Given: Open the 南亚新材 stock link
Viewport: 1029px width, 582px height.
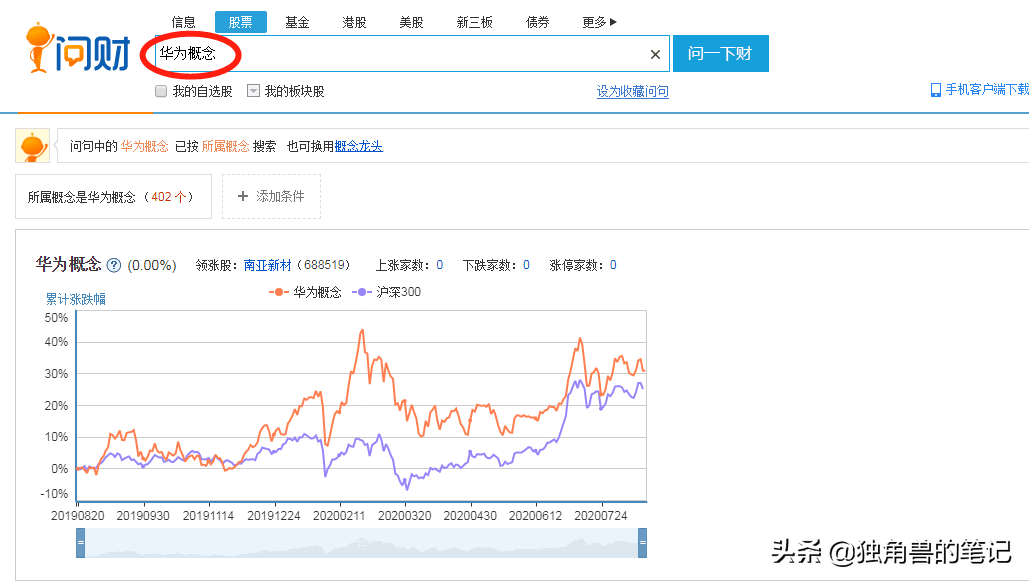Looking at the screenshot, I should (267, 265).
